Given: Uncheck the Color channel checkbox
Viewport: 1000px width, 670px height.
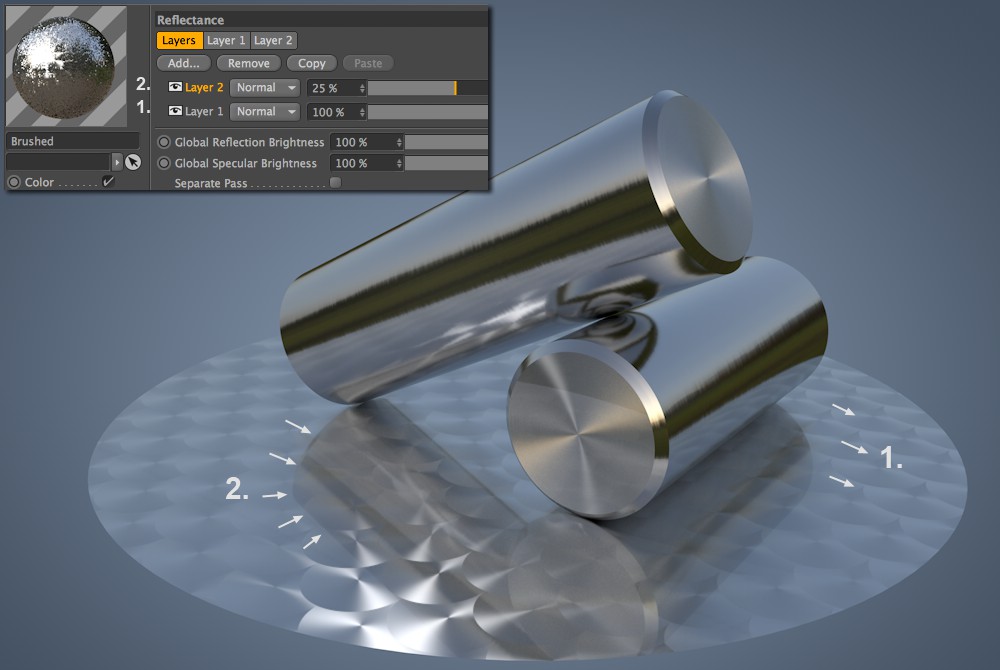Looking at the screenshot, I should [x=108, y=182].
